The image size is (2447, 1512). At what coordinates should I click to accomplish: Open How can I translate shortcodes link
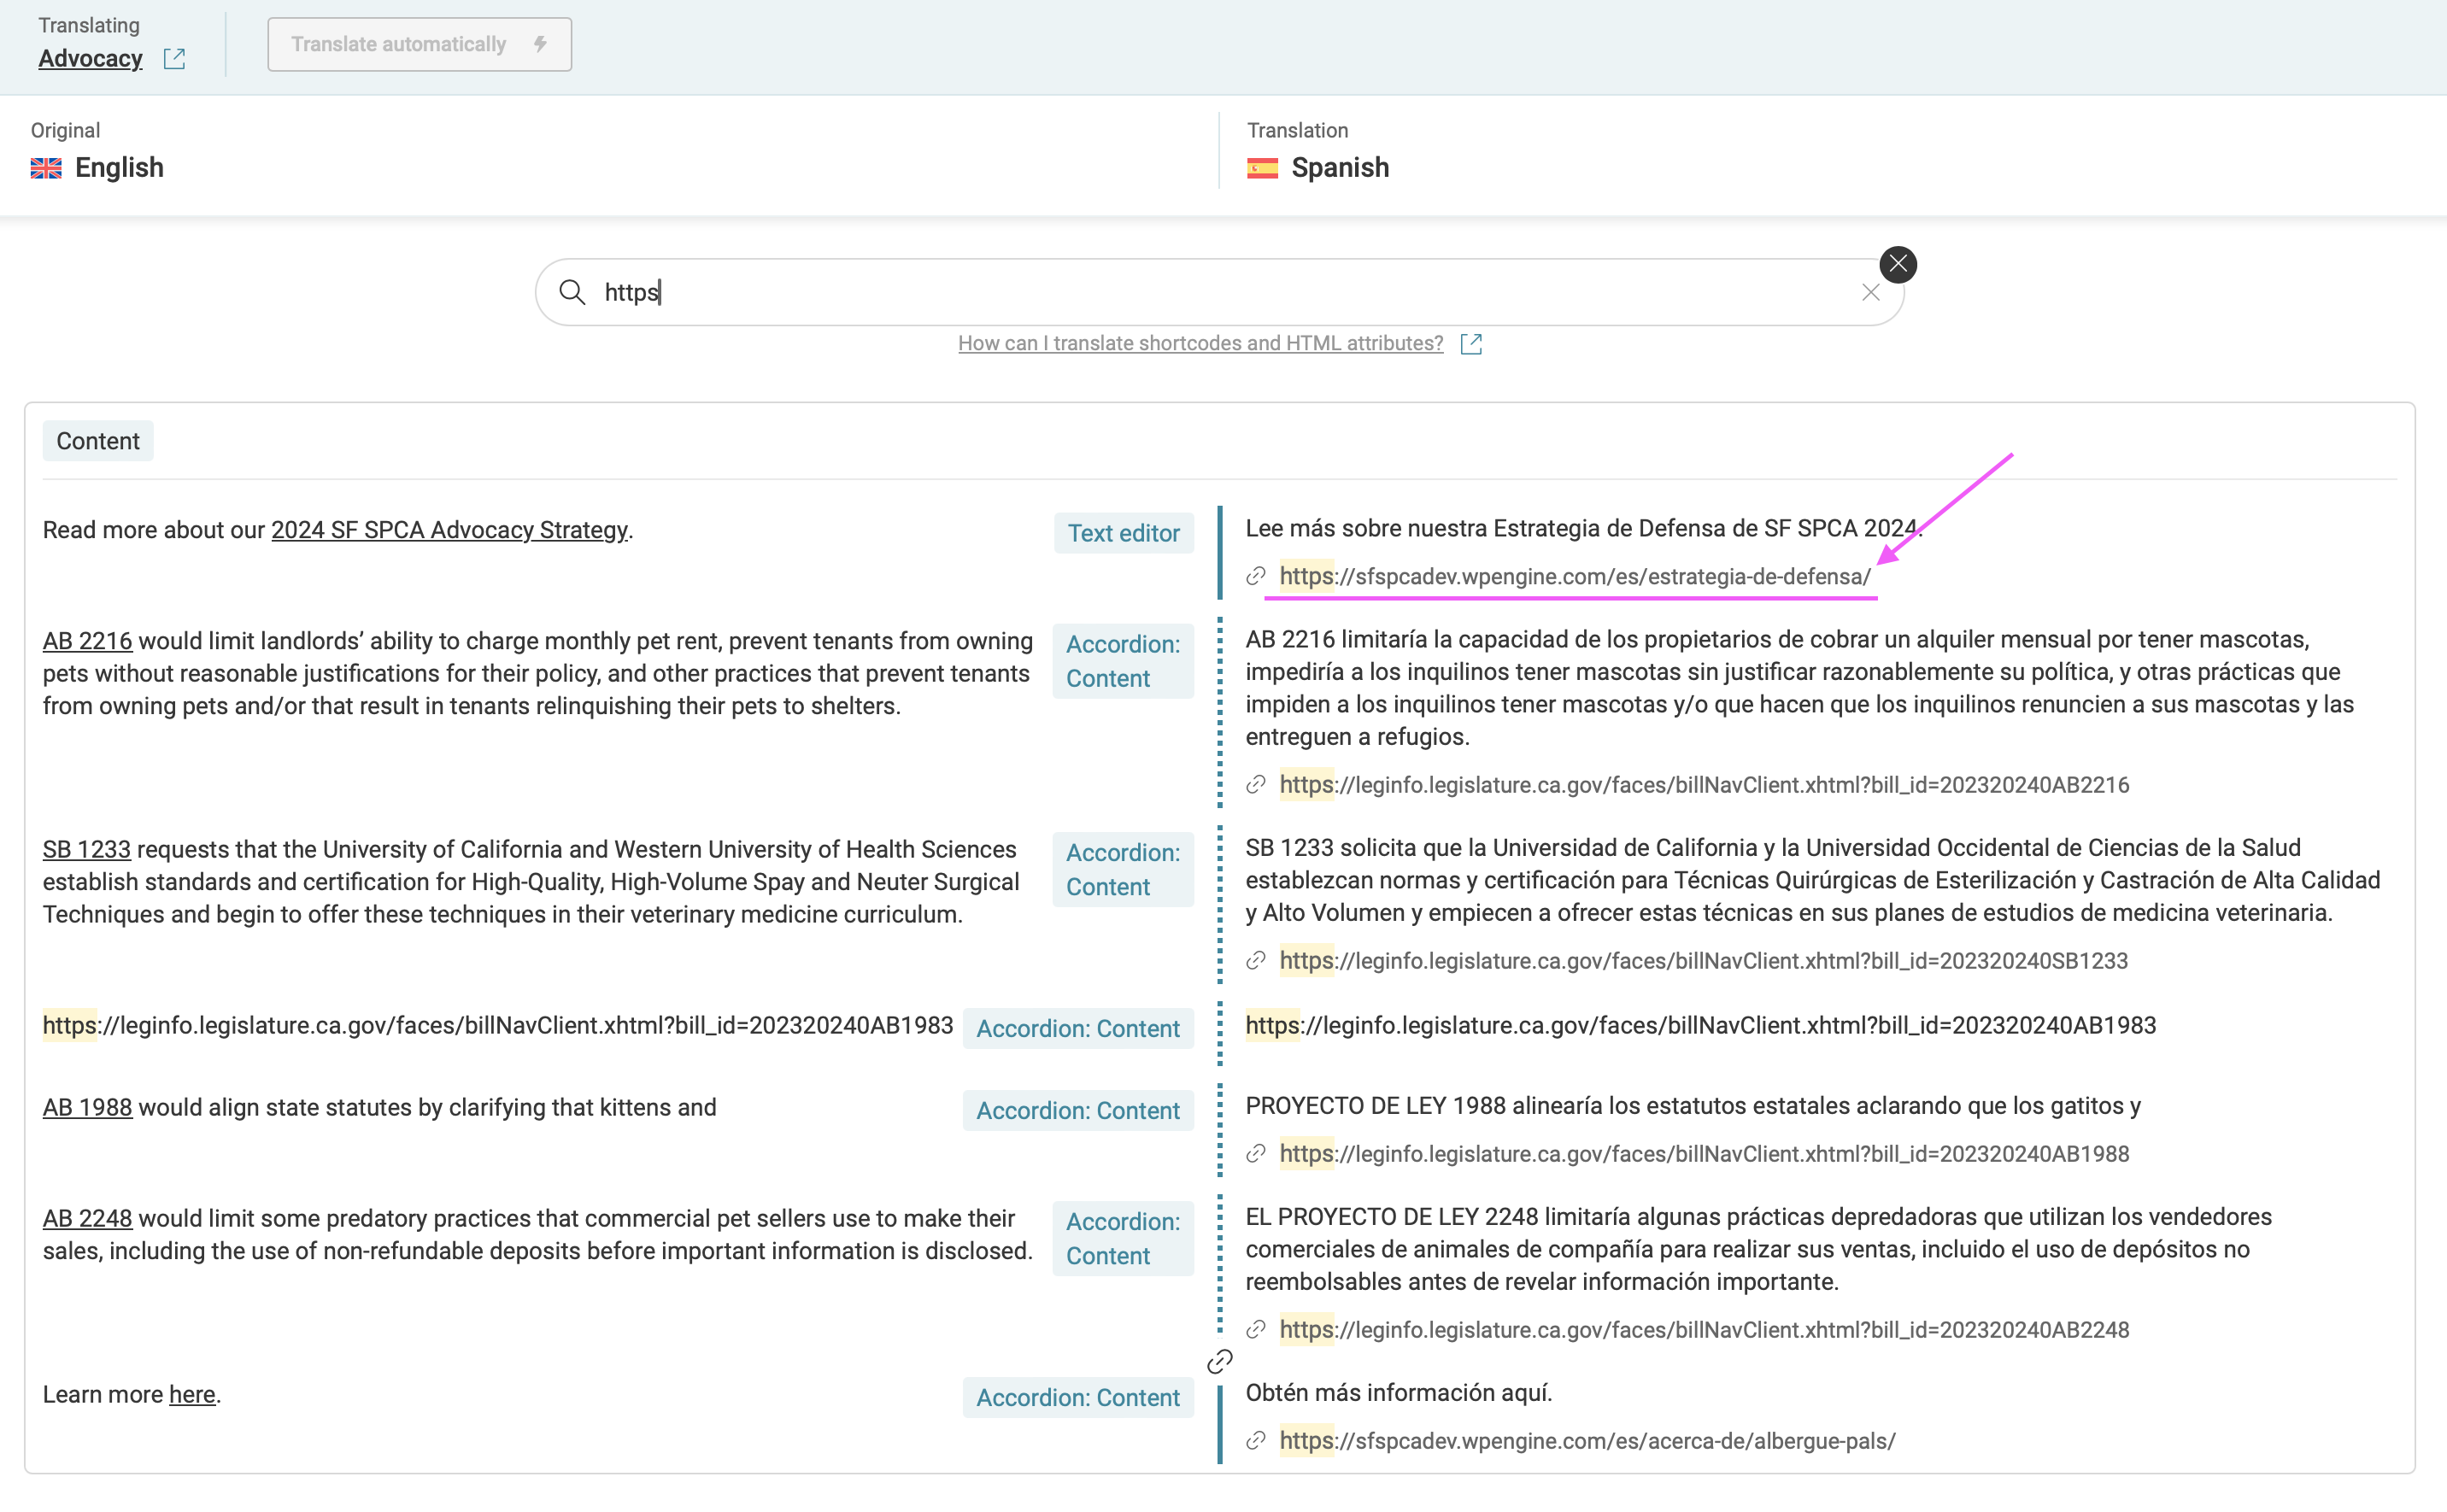[x=1200, y=343]
